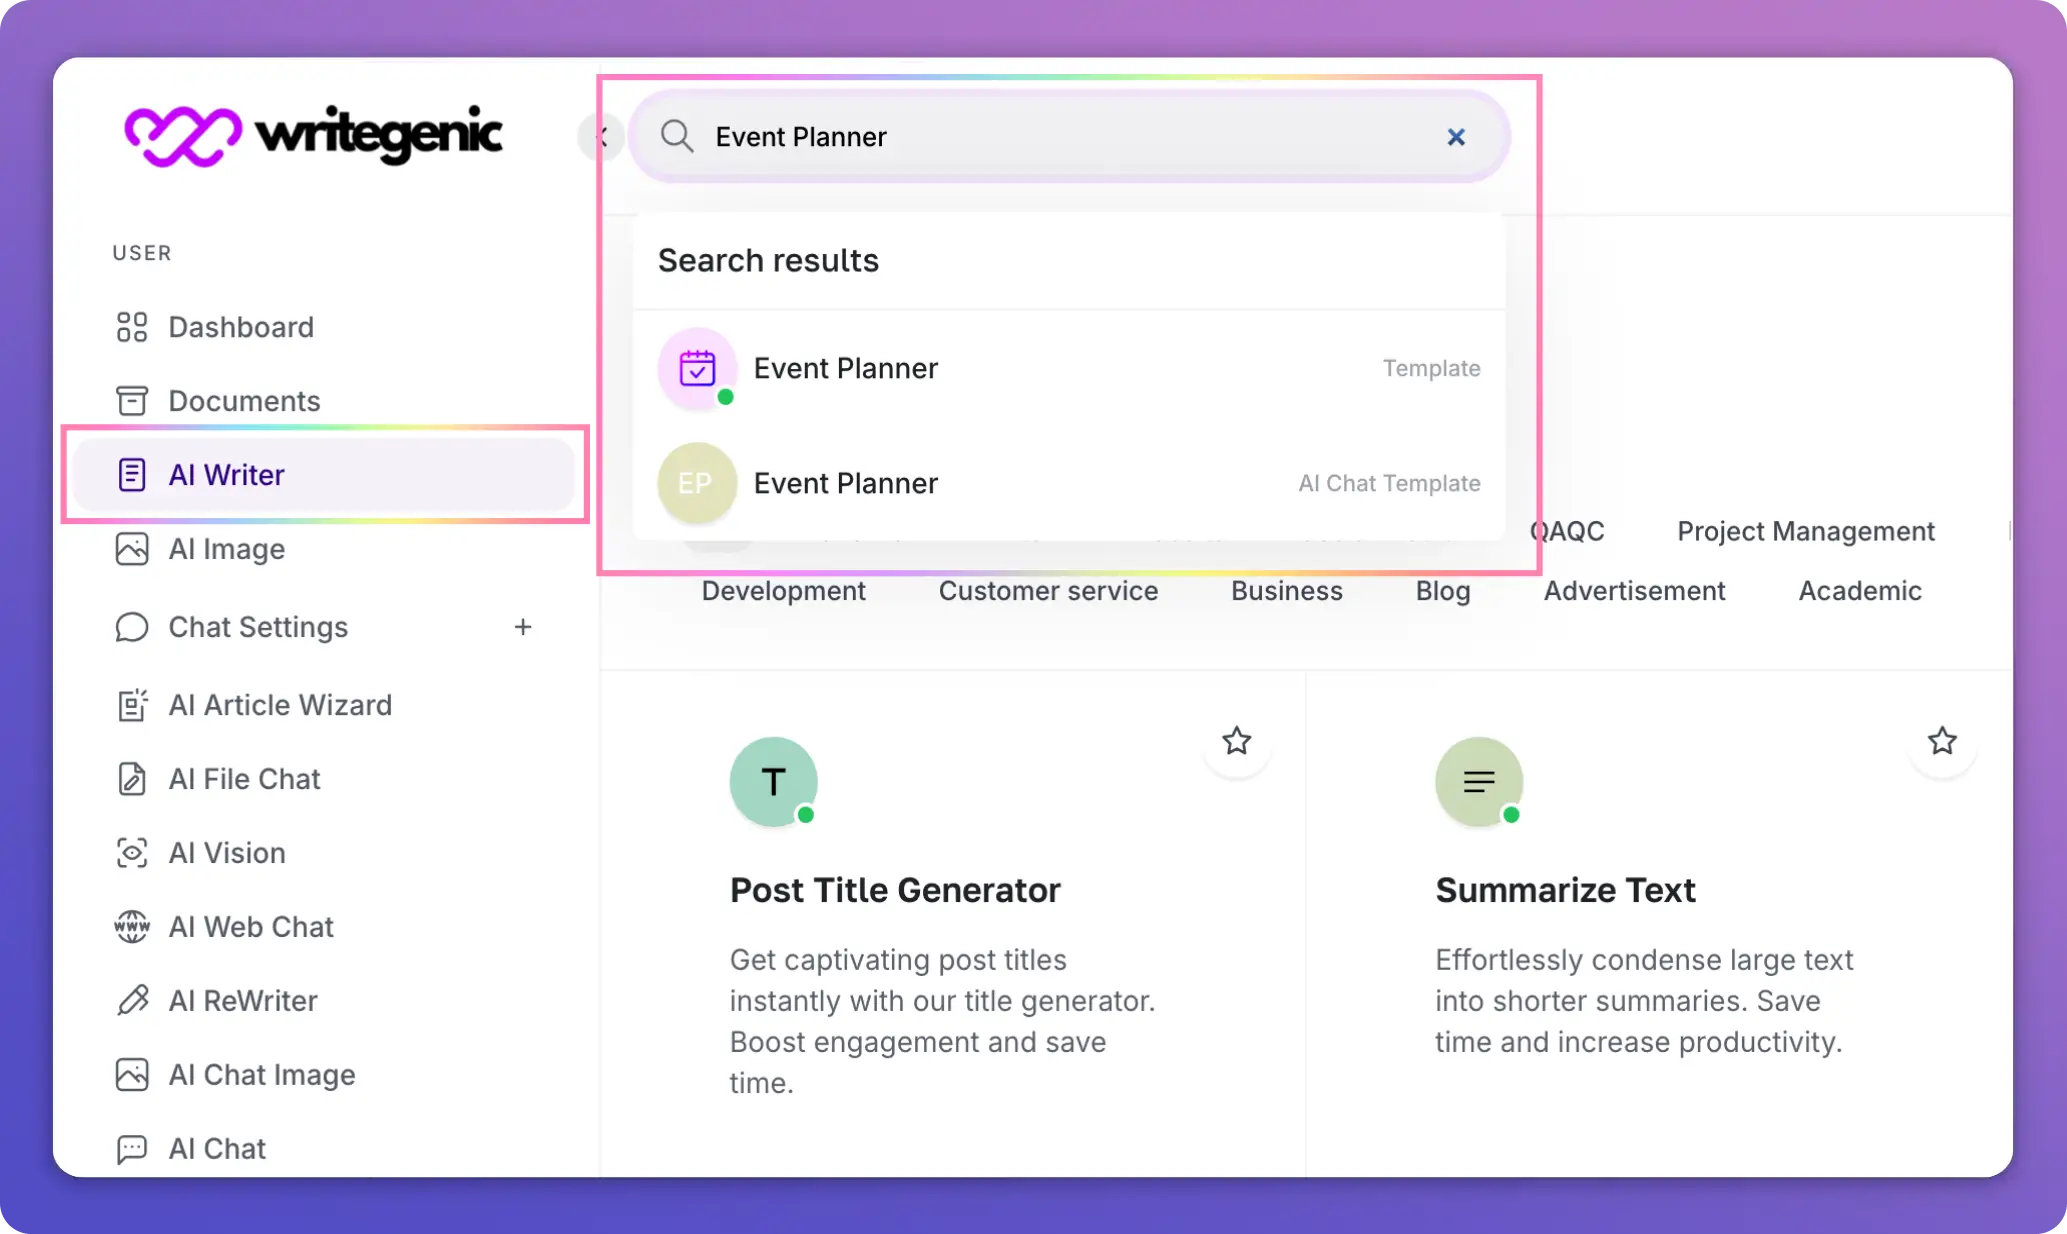Click the Documents archive box icon

click(x=132, y=401)
